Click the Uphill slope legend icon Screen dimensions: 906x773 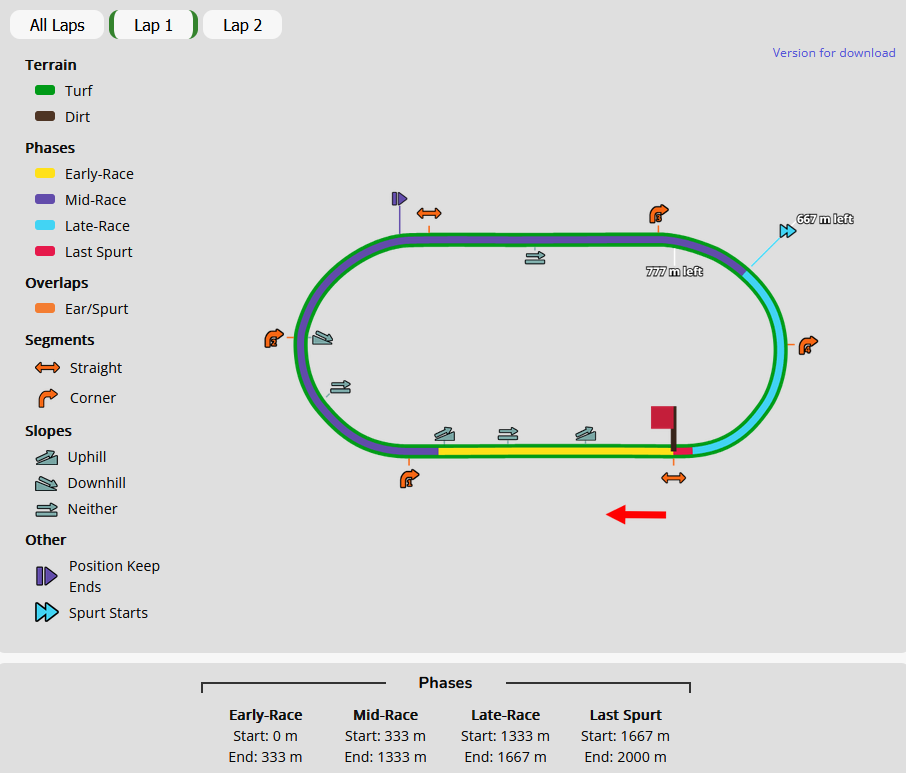click(47, 458)
